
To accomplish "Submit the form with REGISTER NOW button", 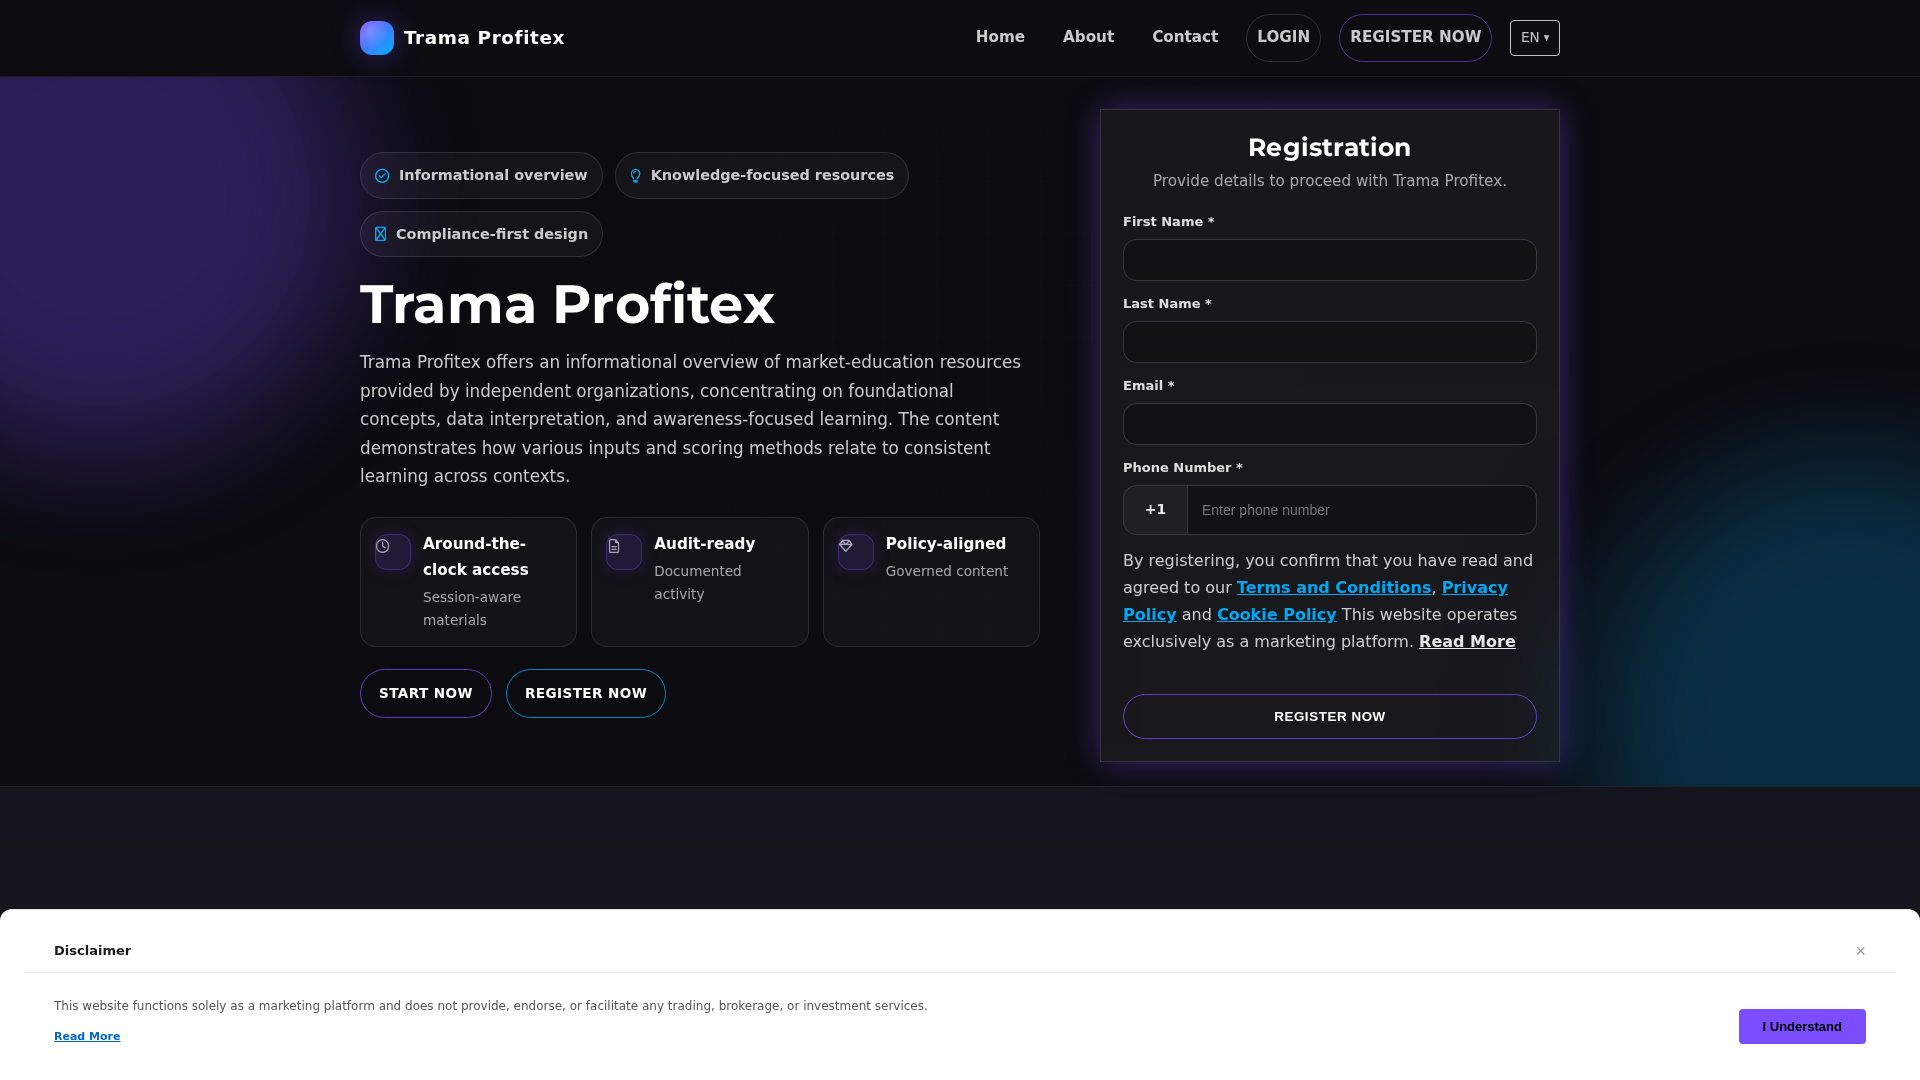I will point(1330,717).
